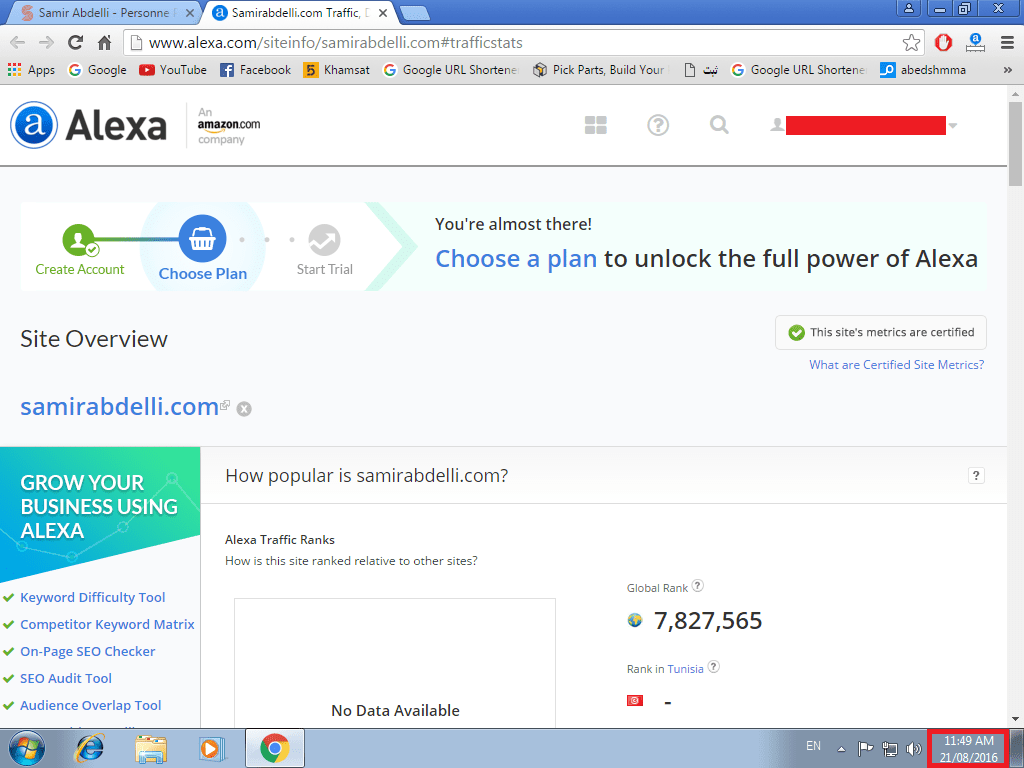Image resolution: width=1024 pixels, height=768 pixels.
Task: Open Alexa site search magnifier icon
Action: coord(719,124)
